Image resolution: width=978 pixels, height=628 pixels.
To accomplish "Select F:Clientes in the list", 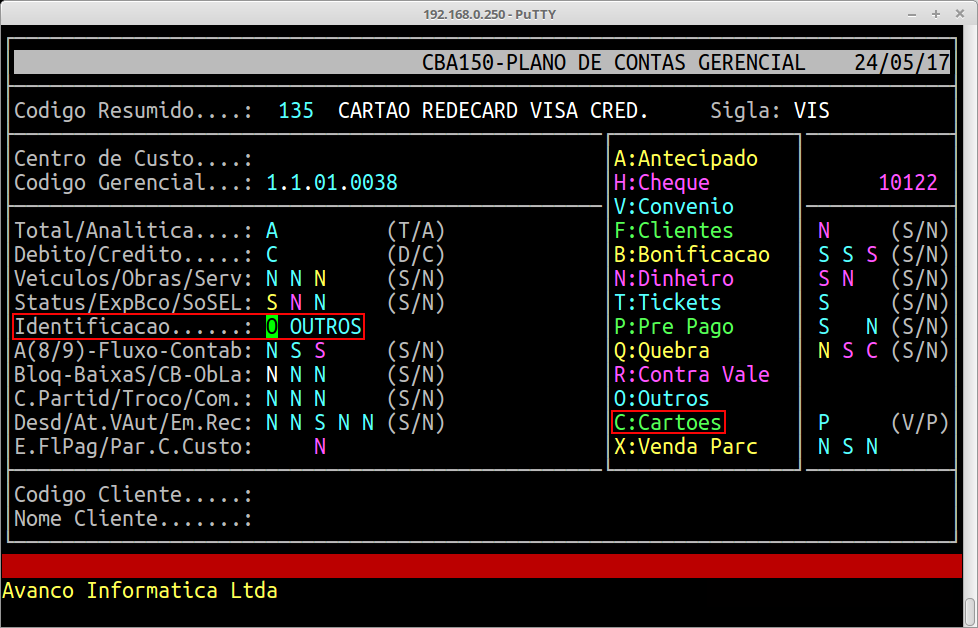I will (x=674, y=231).
